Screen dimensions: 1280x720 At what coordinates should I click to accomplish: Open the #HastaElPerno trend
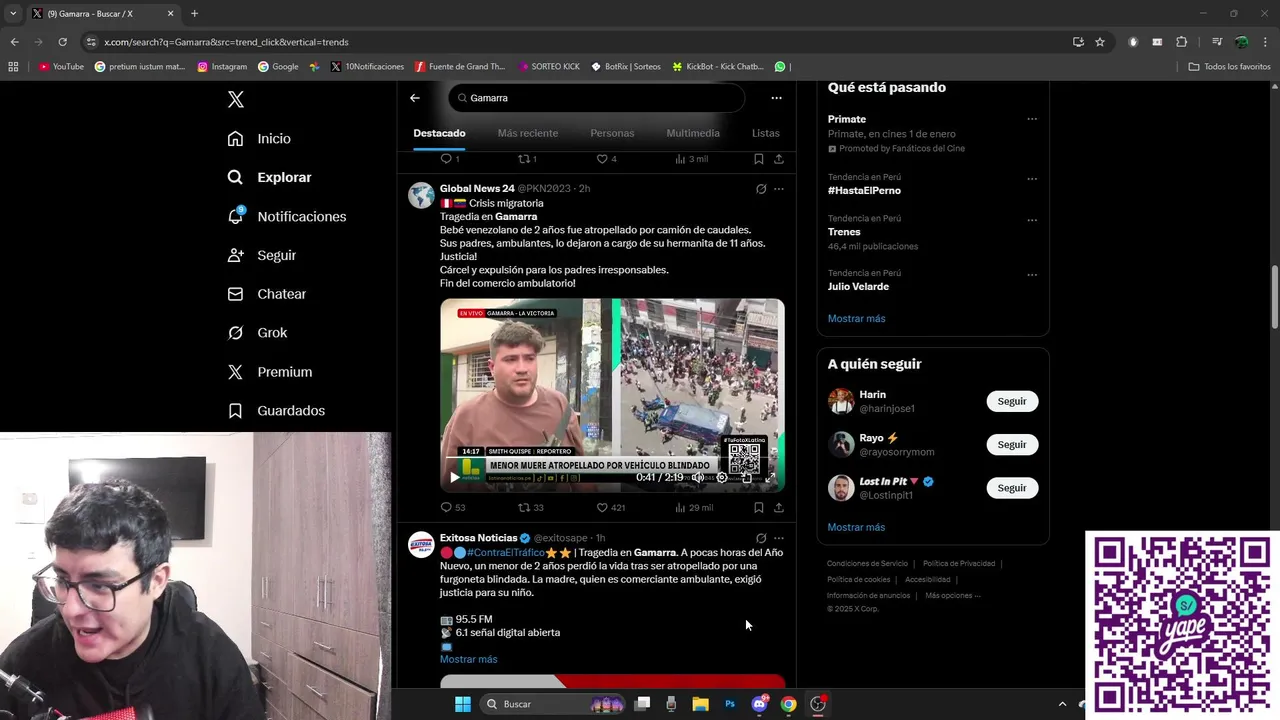click(x=864, y=190)
